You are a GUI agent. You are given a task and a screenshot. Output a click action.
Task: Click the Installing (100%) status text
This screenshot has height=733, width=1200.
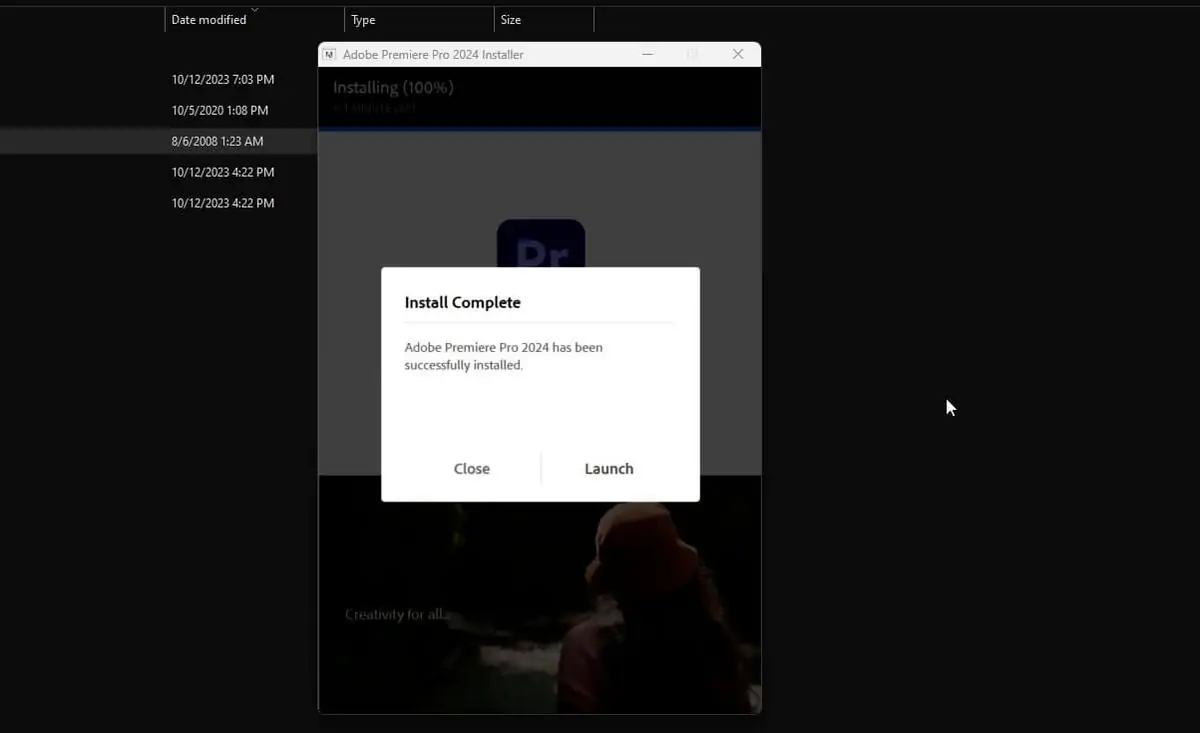[393, 88]
